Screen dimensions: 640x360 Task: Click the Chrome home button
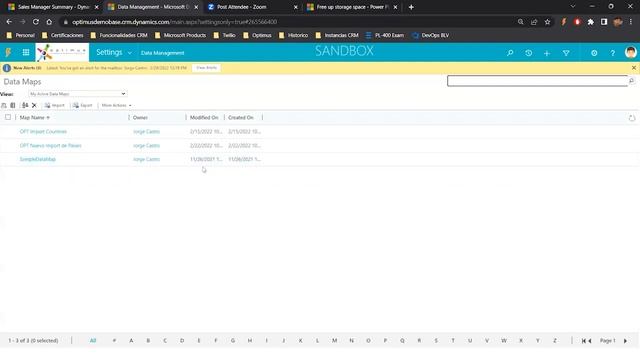49,22
